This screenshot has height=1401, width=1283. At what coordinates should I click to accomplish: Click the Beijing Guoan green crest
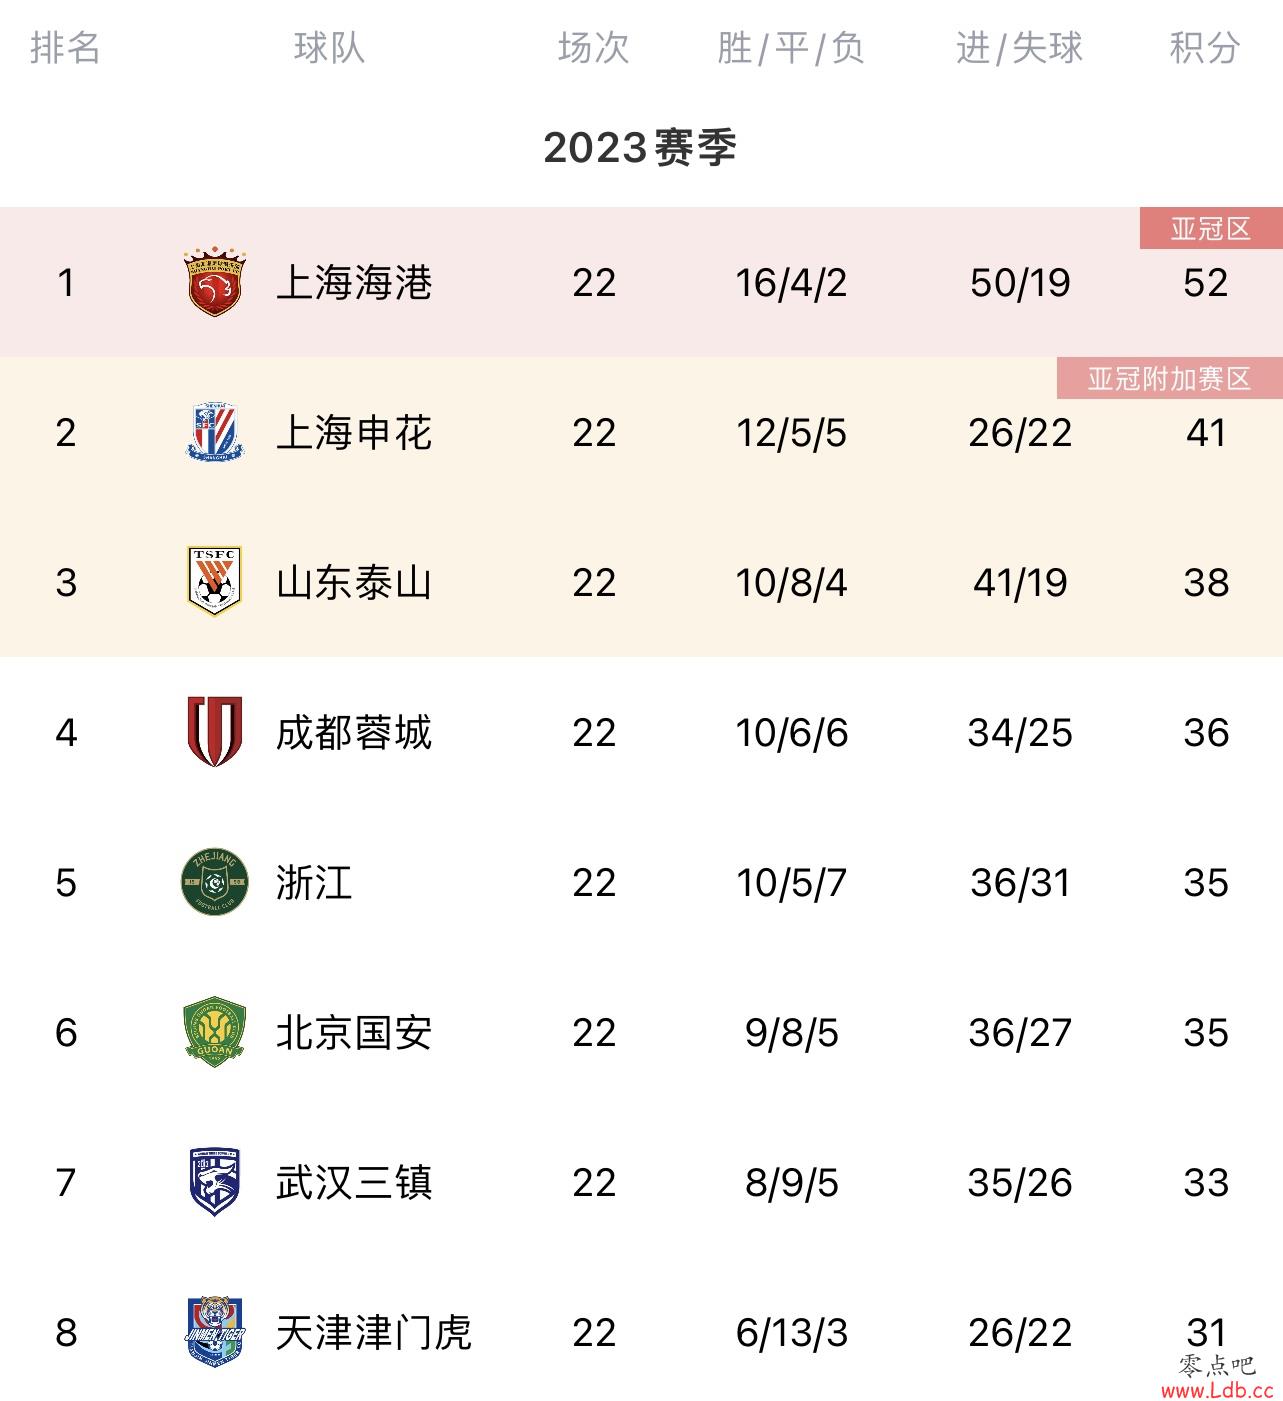215,1032
